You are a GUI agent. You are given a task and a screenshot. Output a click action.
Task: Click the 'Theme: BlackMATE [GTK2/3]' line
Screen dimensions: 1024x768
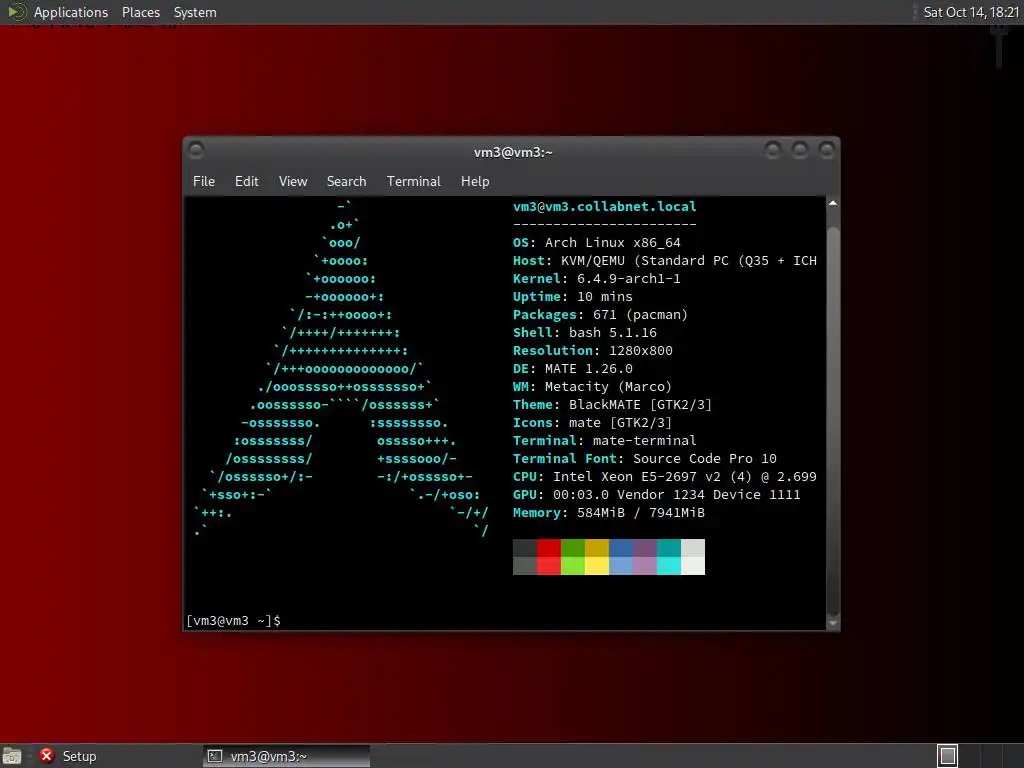(612, 405)
